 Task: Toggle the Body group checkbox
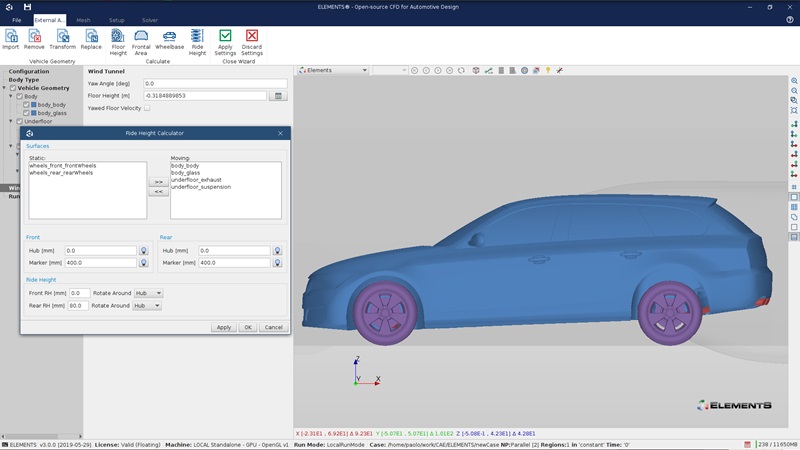pos(20,96)
